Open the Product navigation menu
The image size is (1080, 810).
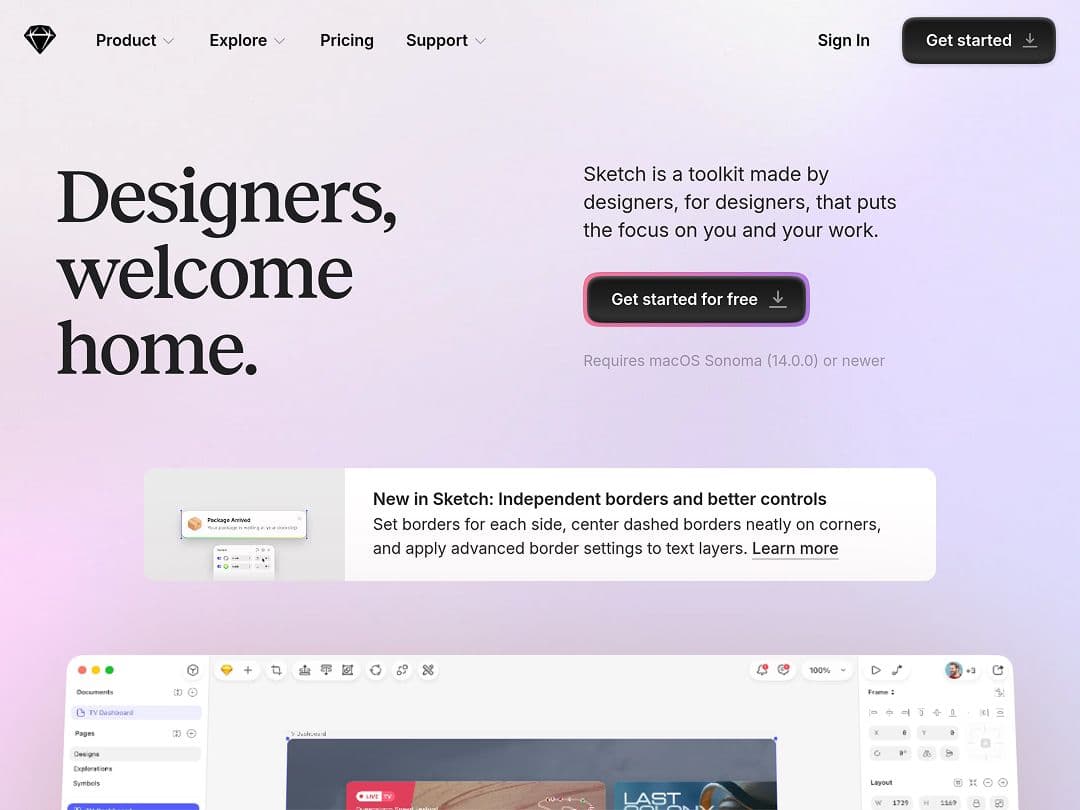pyautogui.click(x=134, y=41)
